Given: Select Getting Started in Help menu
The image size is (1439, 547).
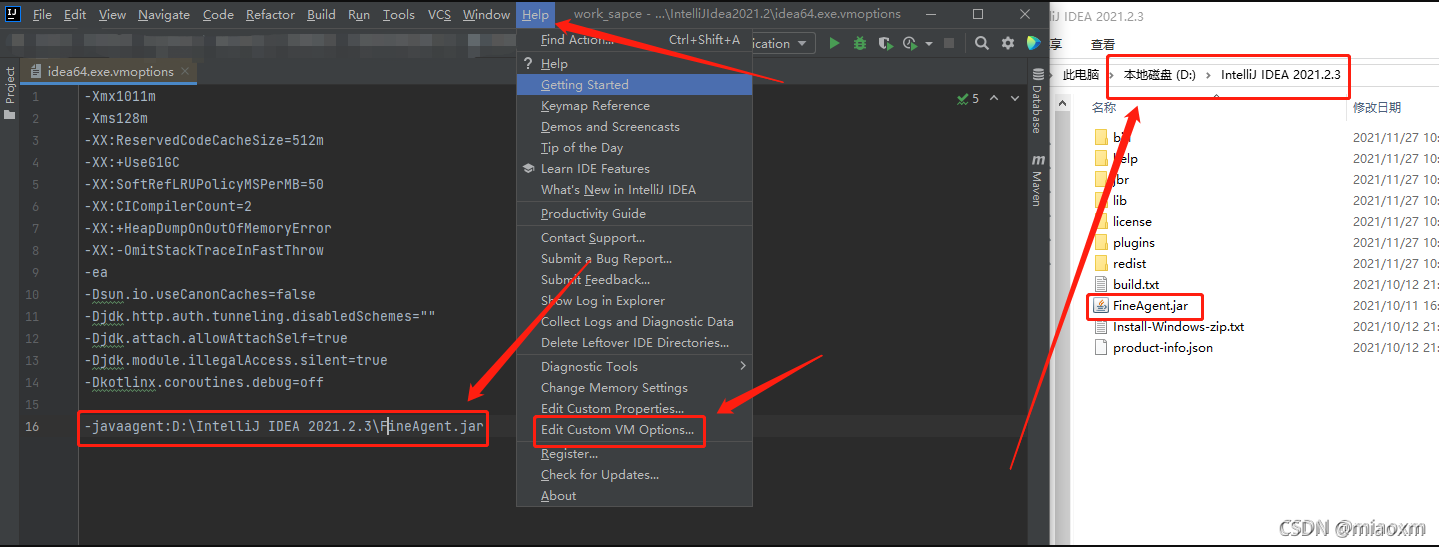Looking at the screenshot, I should 634,85.
